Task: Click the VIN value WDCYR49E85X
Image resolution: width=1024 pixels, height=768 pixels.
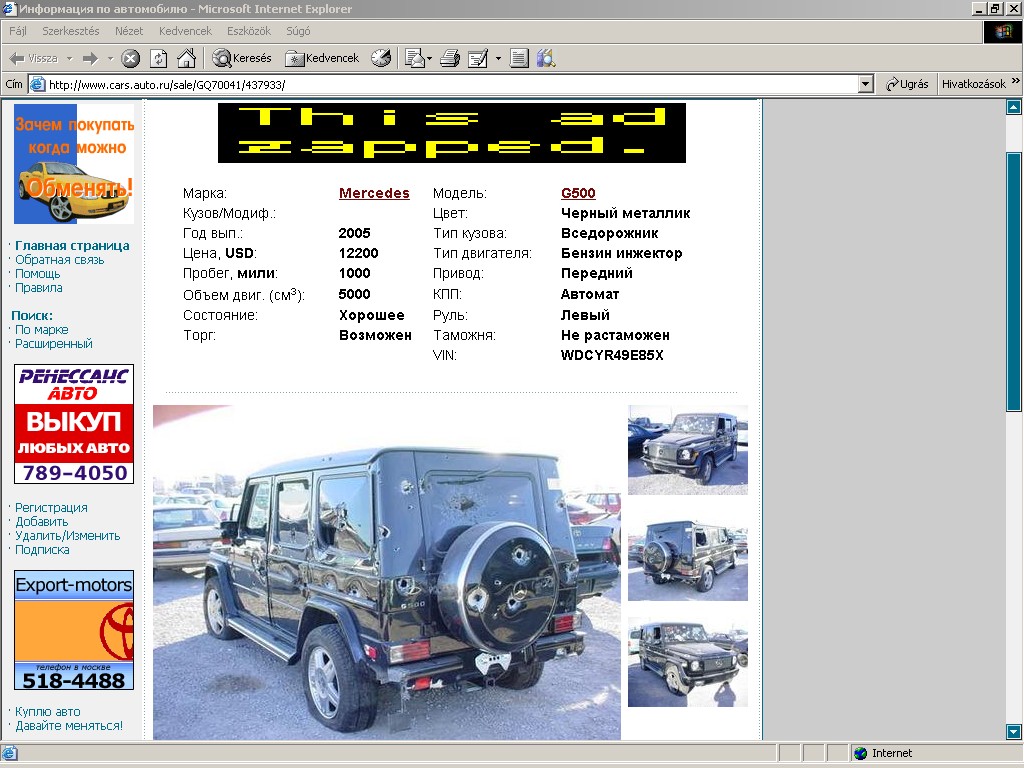Action: click(x=612, y=355)
